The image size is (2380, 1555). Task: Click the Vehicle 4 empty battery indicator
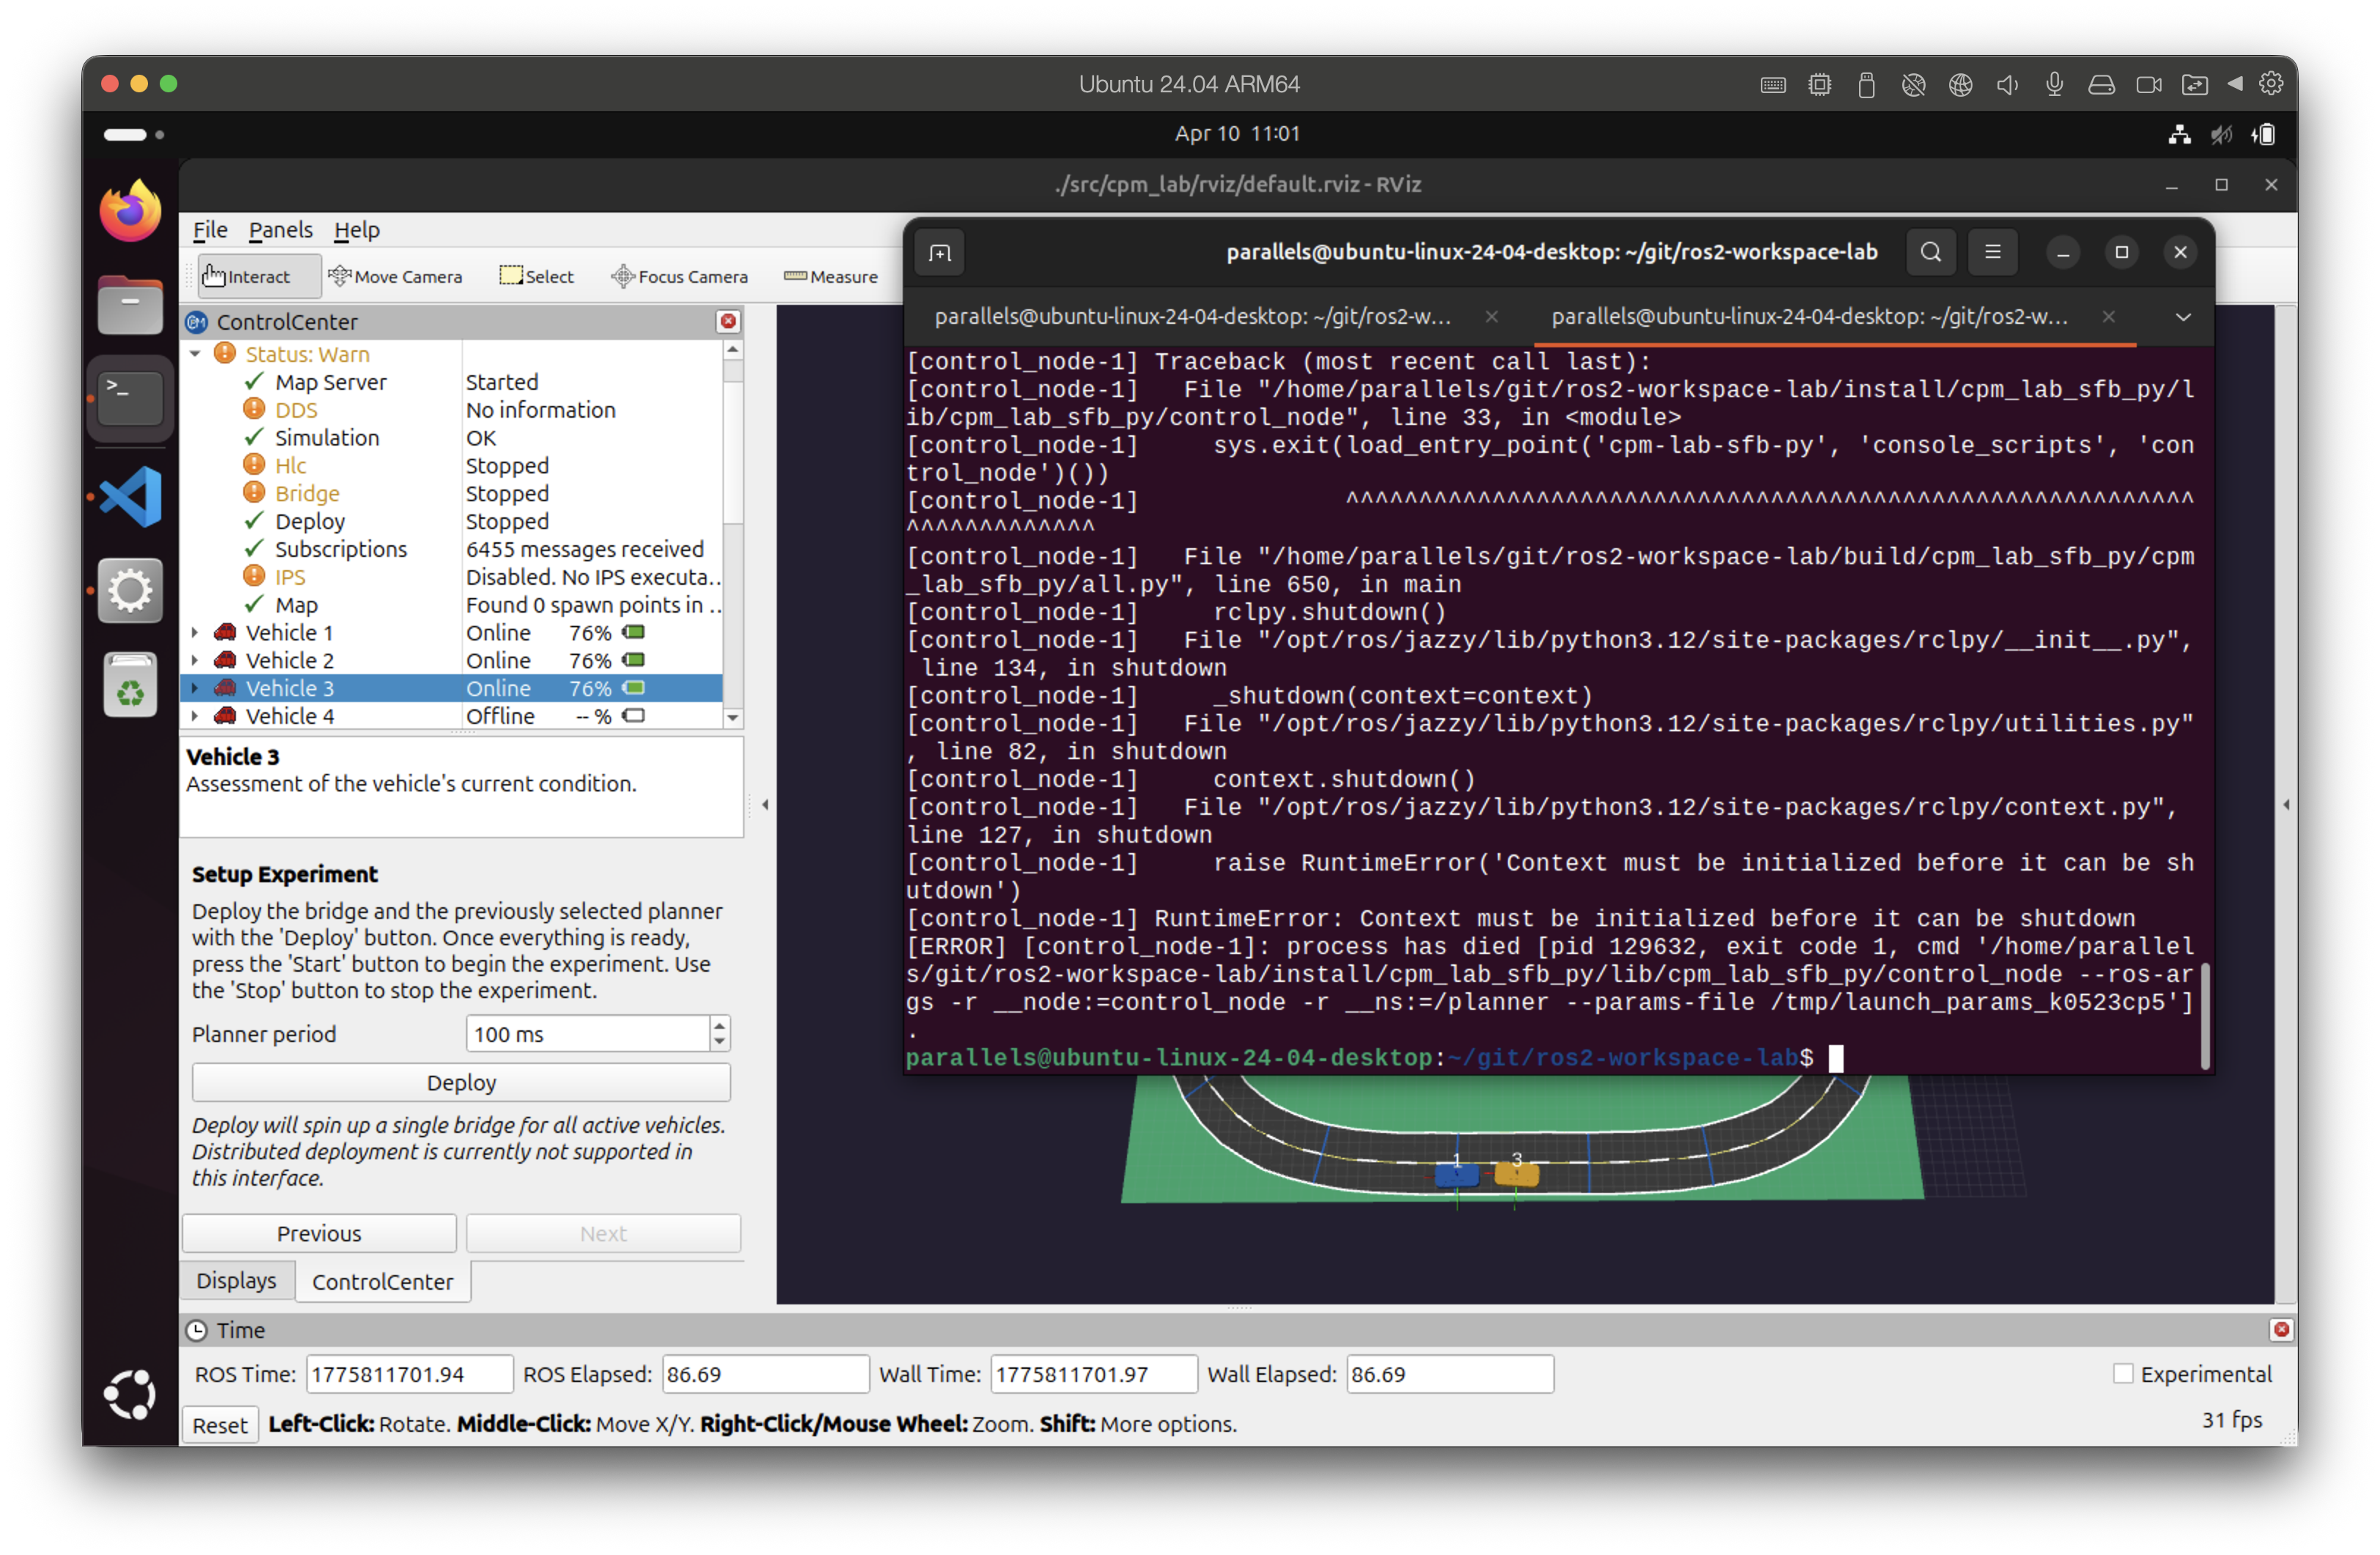point(634,717)
